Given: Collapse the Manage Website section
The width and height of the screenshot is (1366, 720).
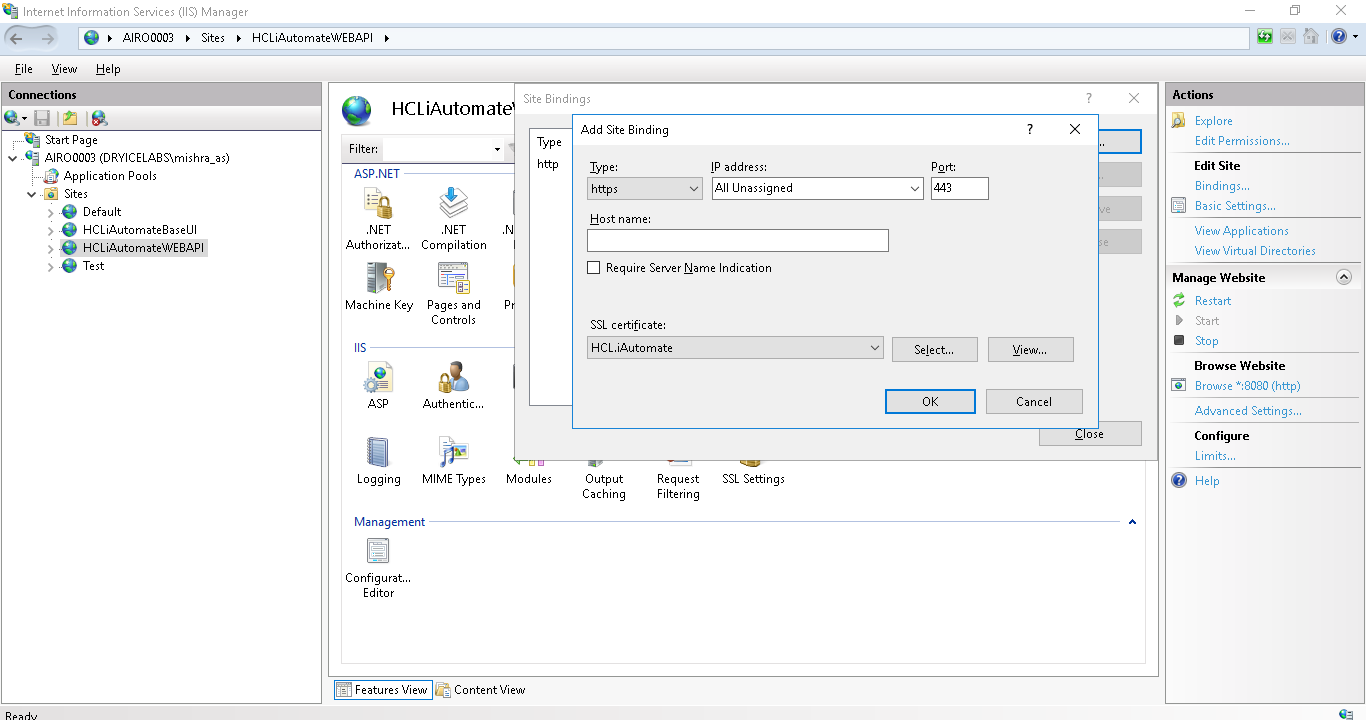Looking at the screenshot, I should click(x=1344, y=278).
